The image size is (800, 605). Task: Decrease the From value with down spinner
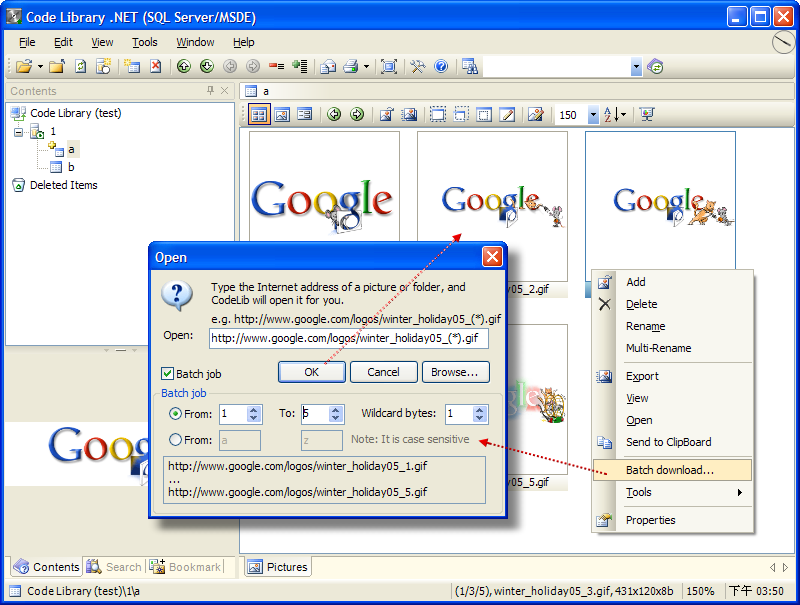[254, 418]
